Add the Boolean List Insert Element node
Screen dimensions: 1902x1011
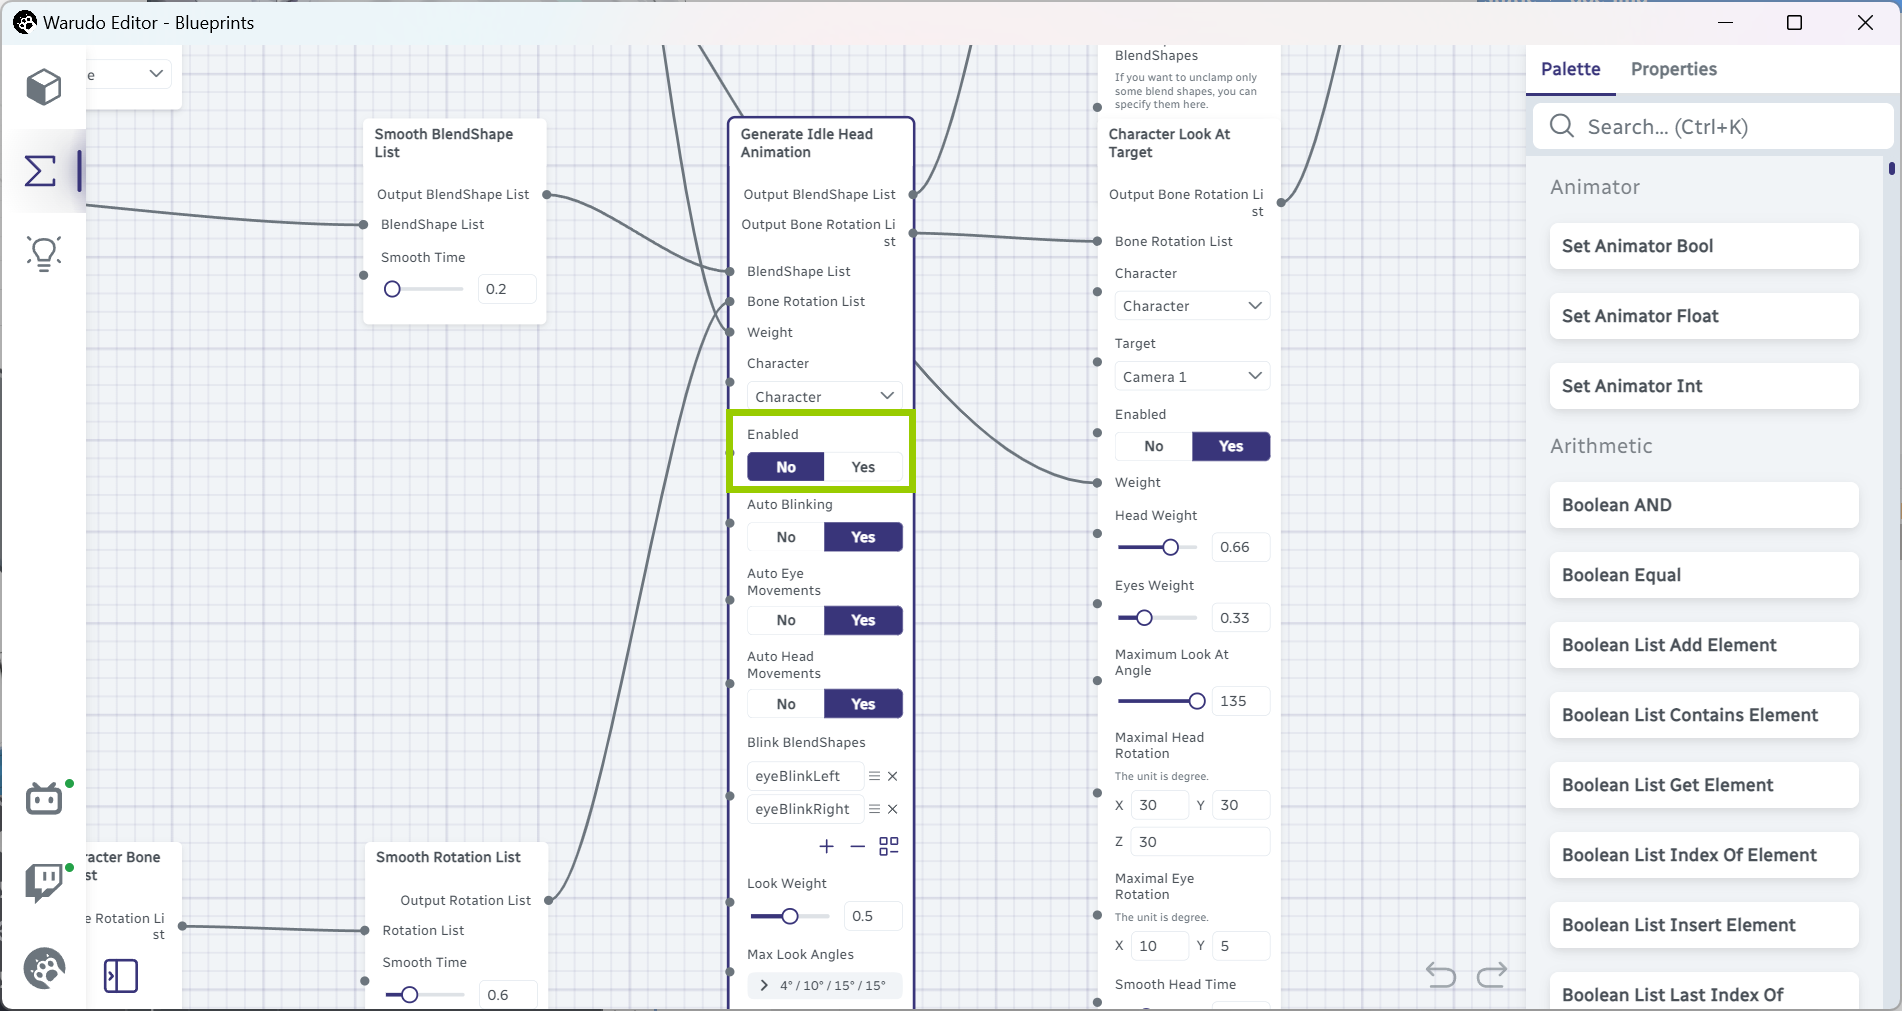click(1704, 925)
